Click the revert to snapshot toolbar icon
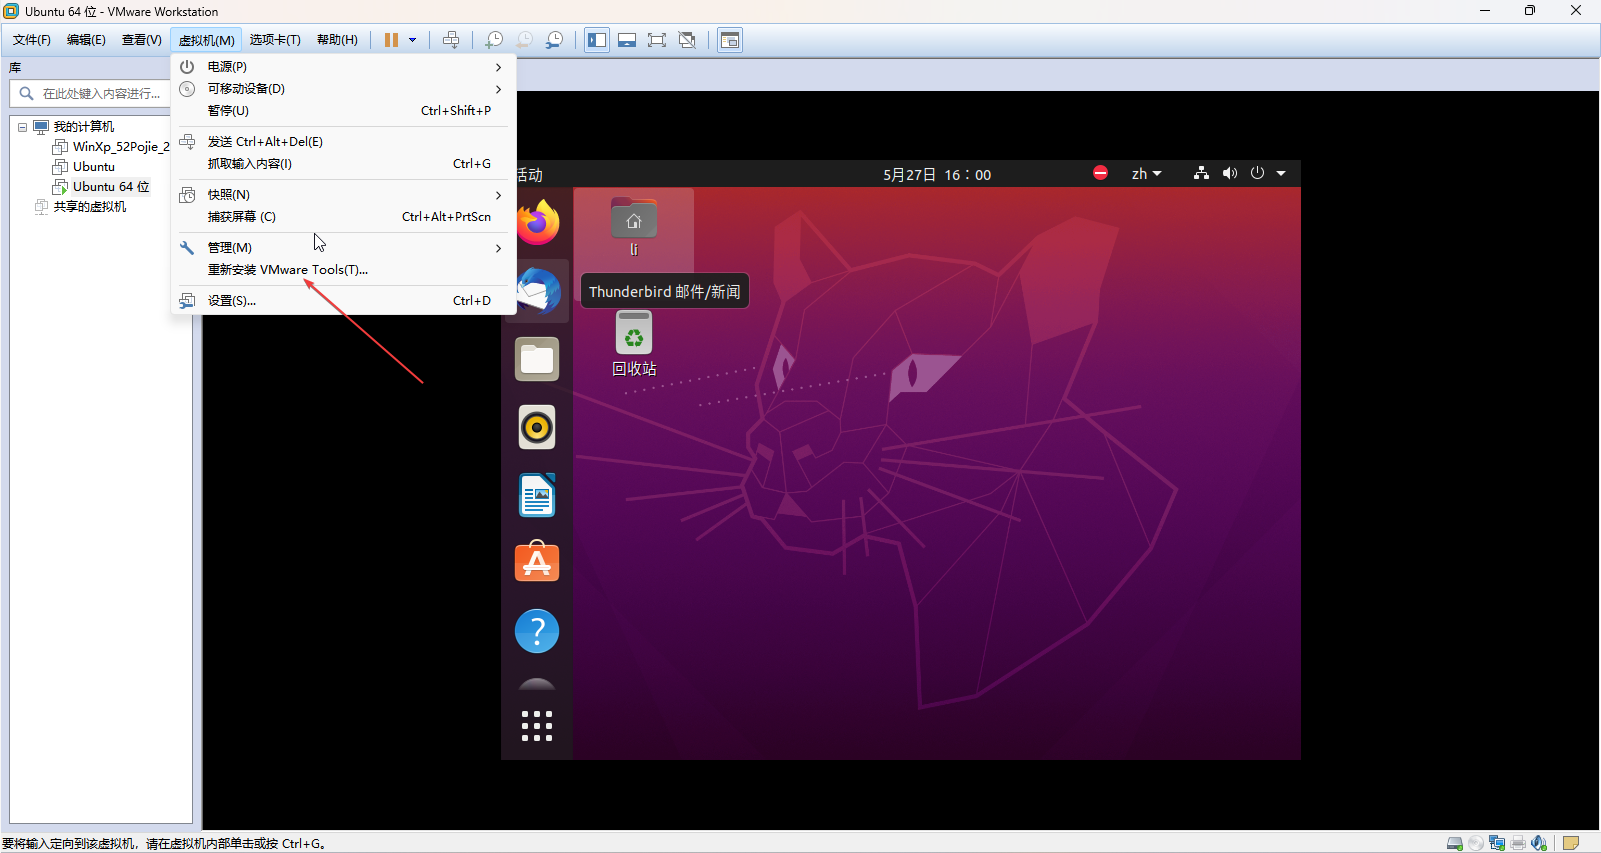The height and width of the screenshot is (853, 1601). (x=524, y=40)
